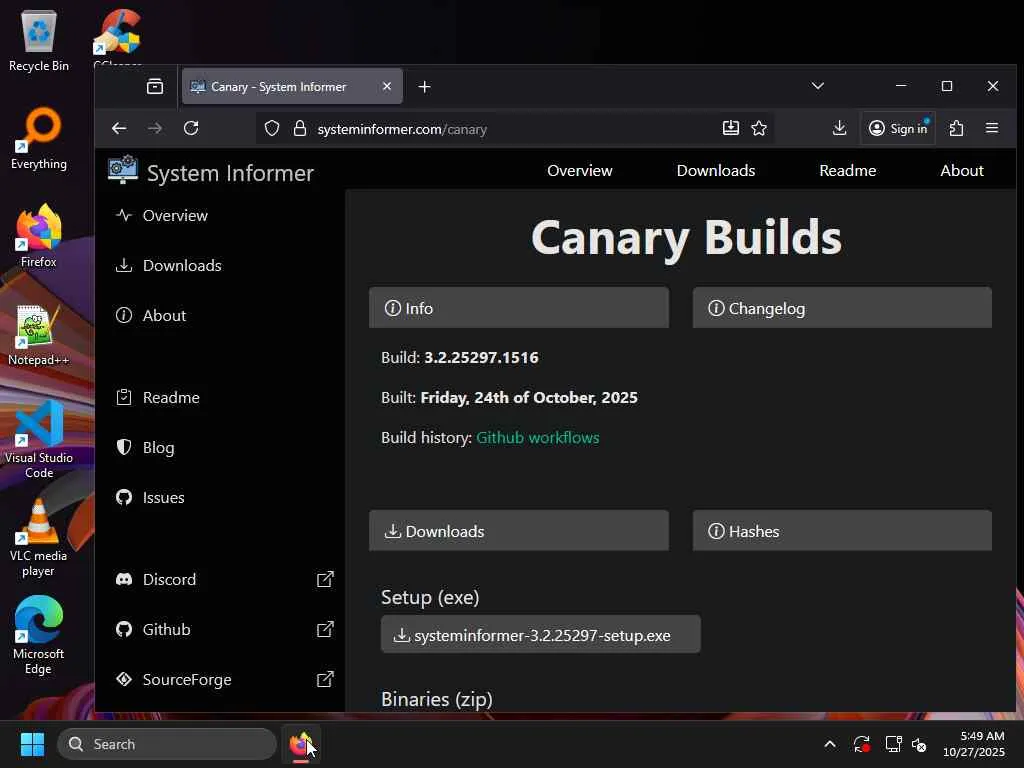Click the Canary Builds heading

(x=686, y=238)
